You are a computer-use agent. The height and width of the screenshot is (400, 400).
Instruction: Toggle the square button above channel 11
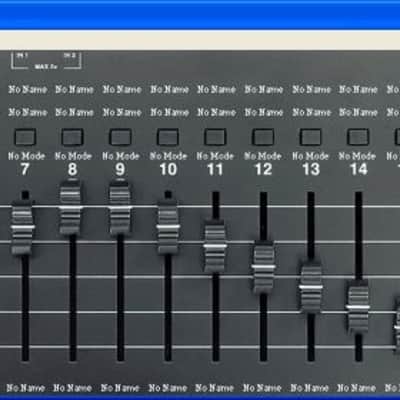click(215, 137)
